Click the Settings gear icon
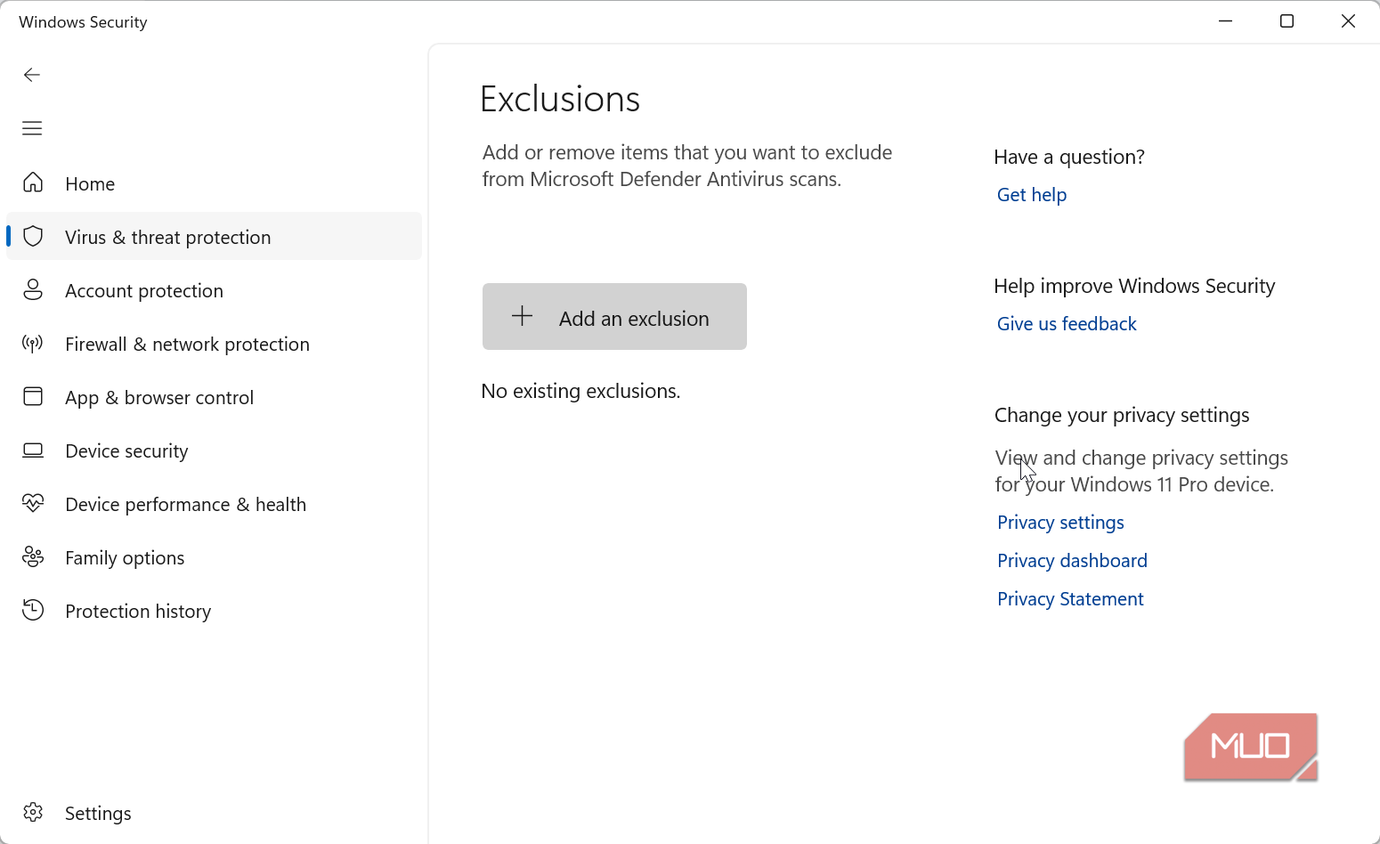 (33, 813)
